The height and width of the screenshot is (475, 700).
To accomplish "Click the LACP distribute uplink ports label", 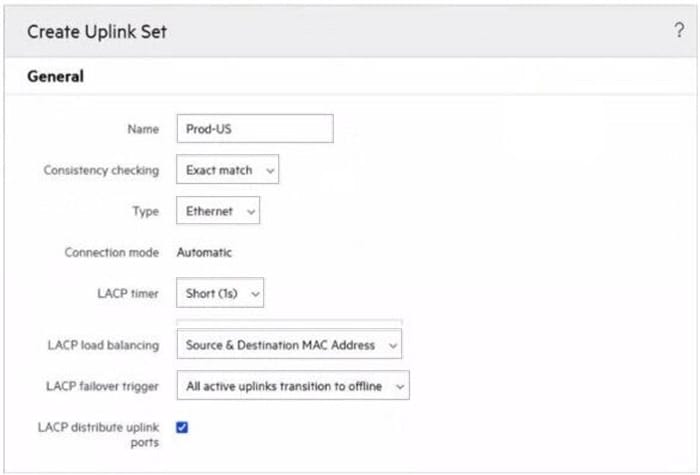I will pyautogui.click(x=99, y=434).
